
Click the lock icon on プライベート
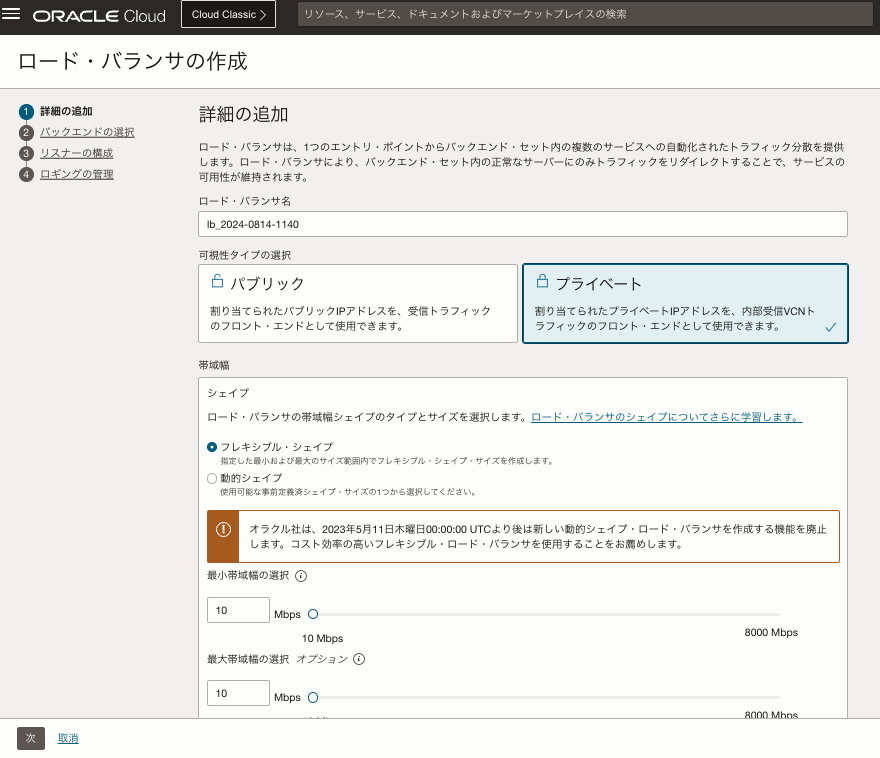click(x=542, y=281)
